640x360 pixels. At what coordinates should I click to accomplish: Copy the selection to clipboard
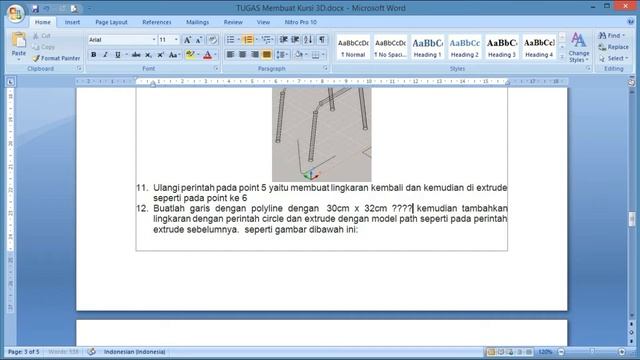44,47
